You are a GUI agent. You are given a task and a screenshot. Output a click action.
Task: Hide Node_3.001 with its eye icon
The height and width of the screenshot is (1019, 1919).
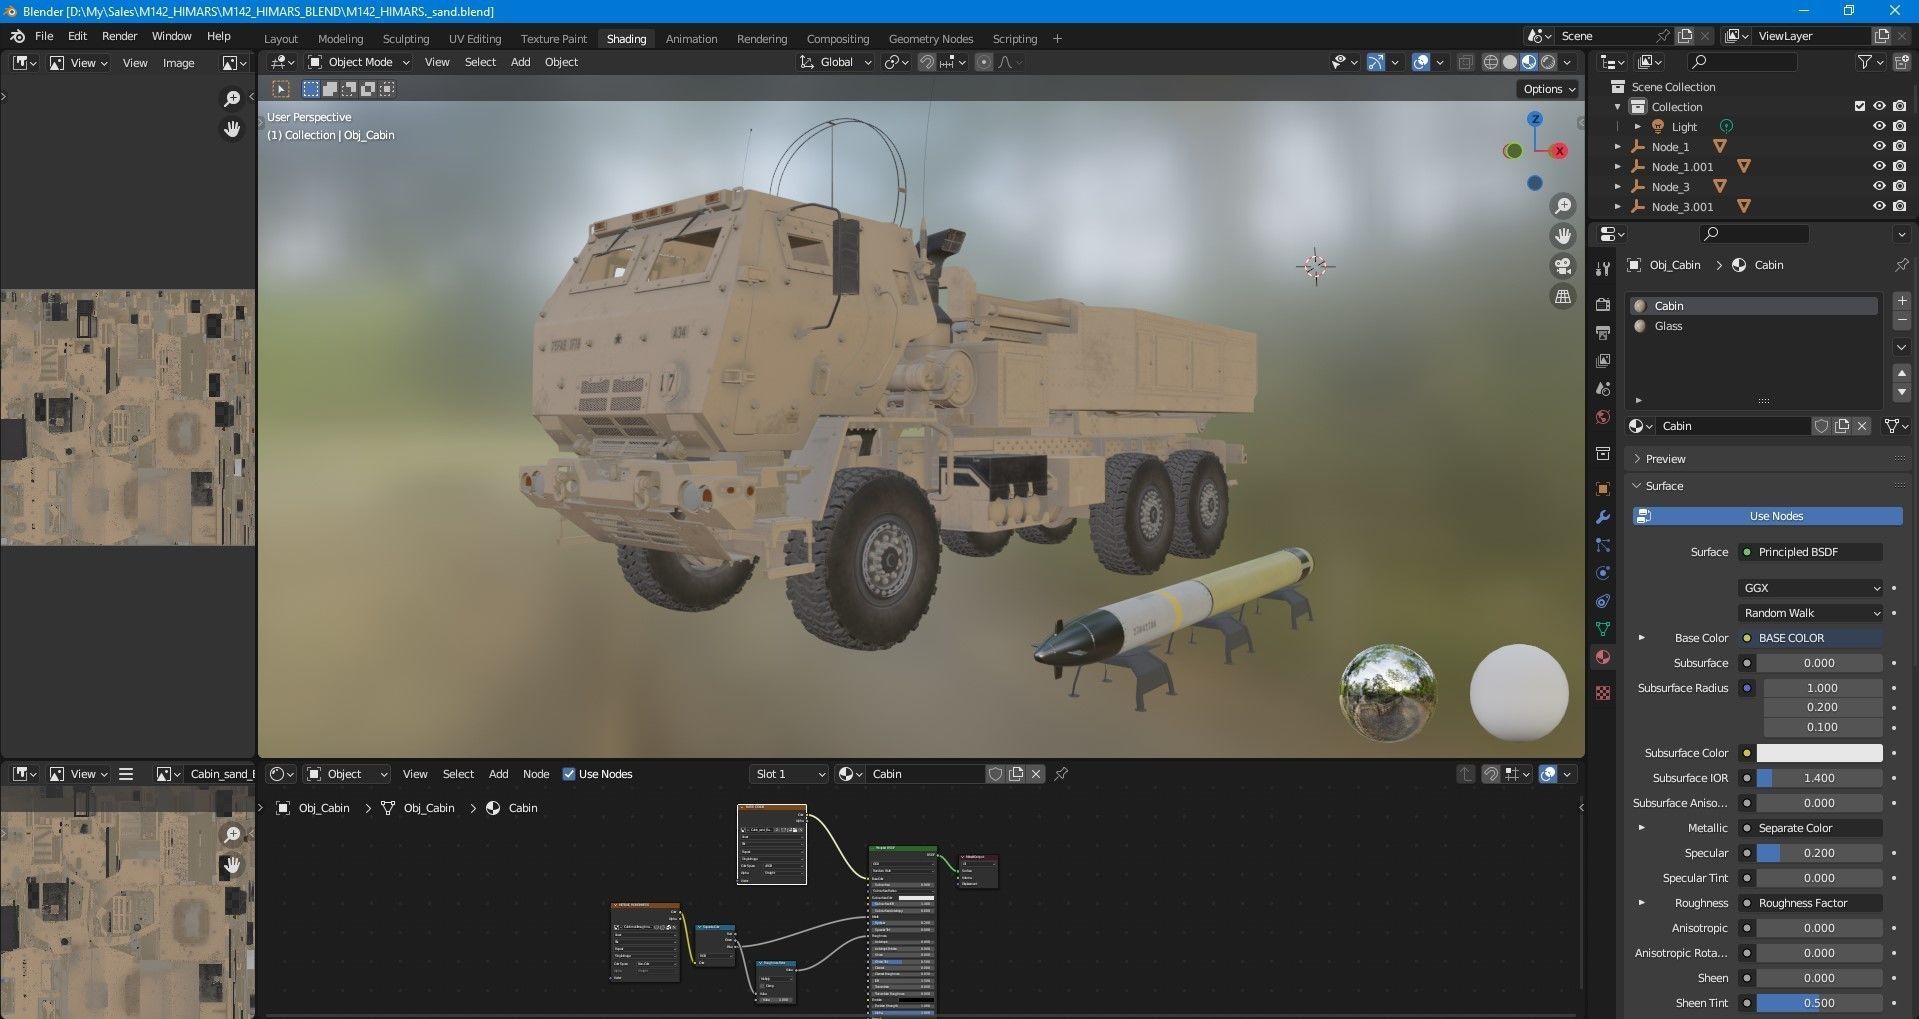[x=1879, y=207]
